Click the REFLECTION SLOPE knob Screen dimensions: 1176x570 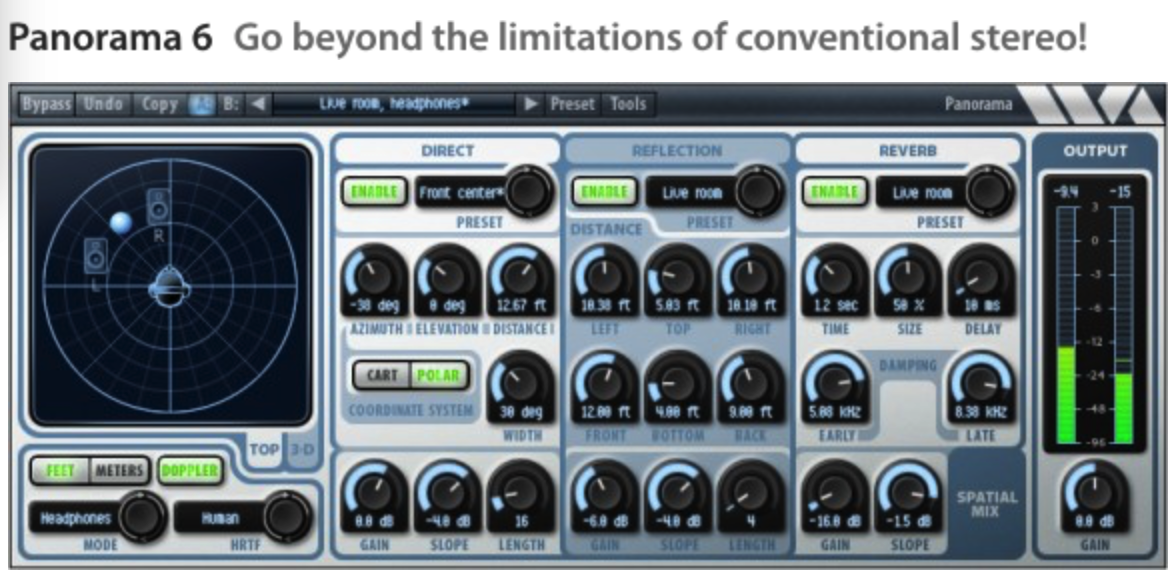coord(678,494)
